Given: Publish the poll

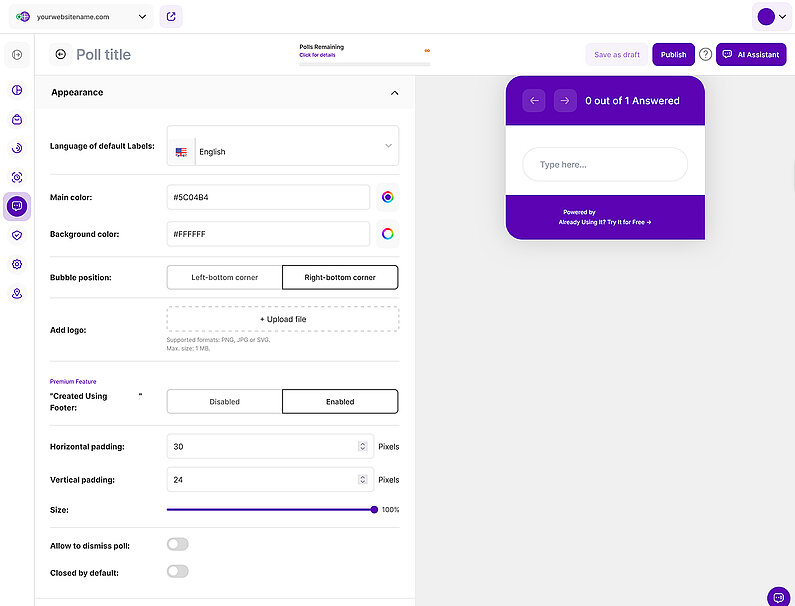Looking at the screenshot, I should point(673,54).
